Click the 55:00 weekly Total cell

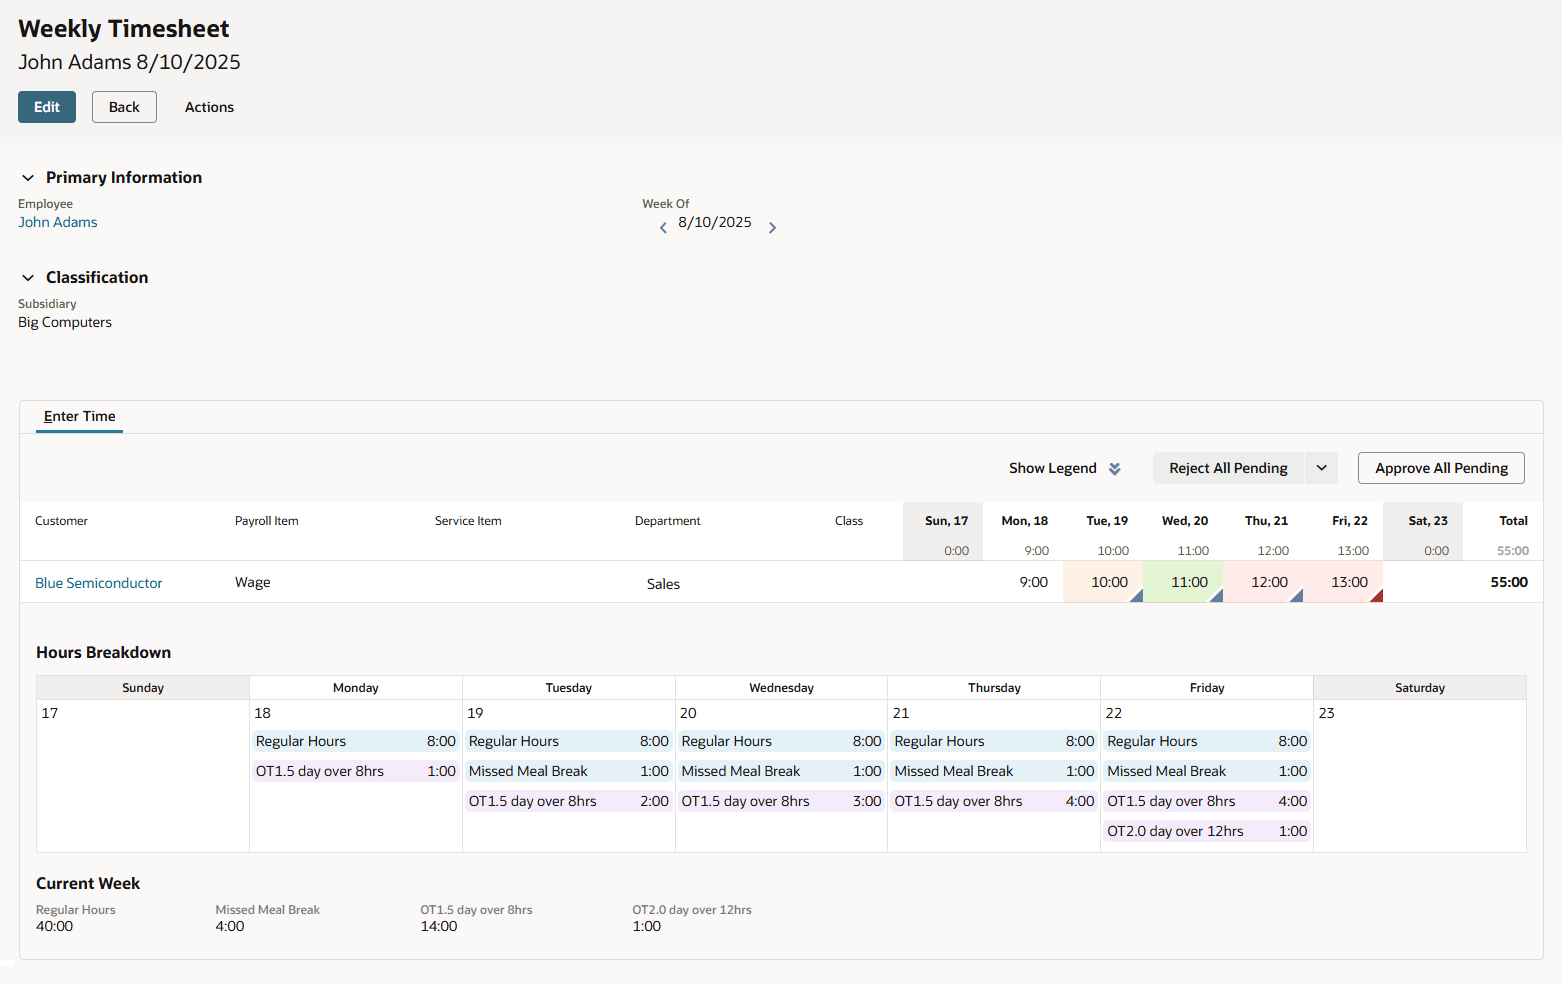tap(1508, 581)
